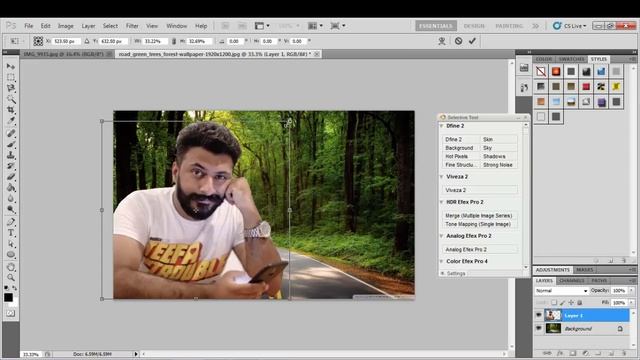Apply the default no-style swatch
The width and height of the screenshot is (640, 360).
(541, 71)
